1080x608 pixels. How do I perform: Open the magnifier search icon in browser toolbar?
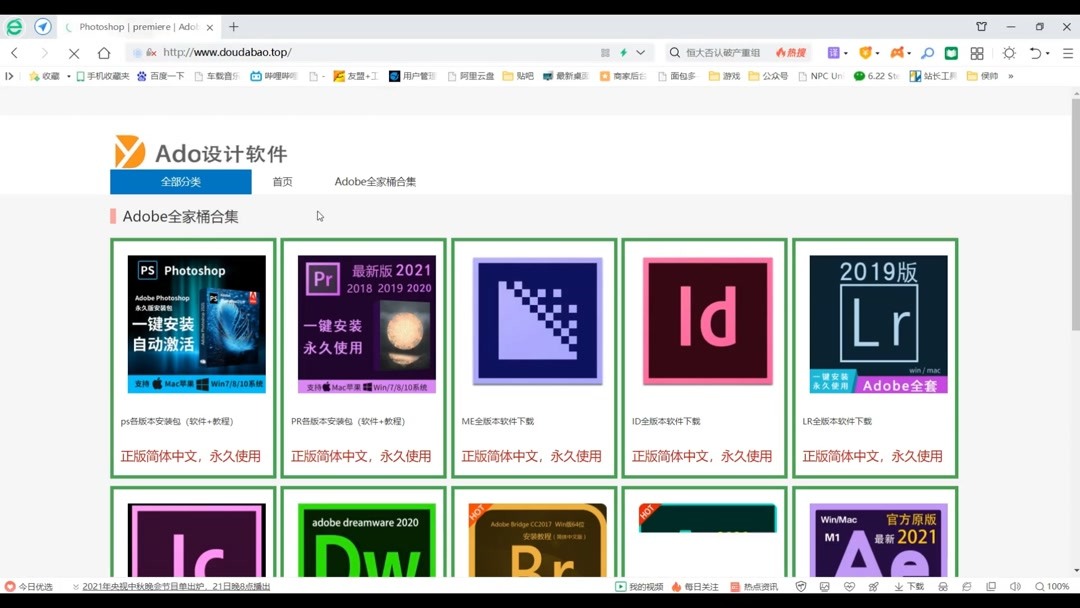[927, 52]
